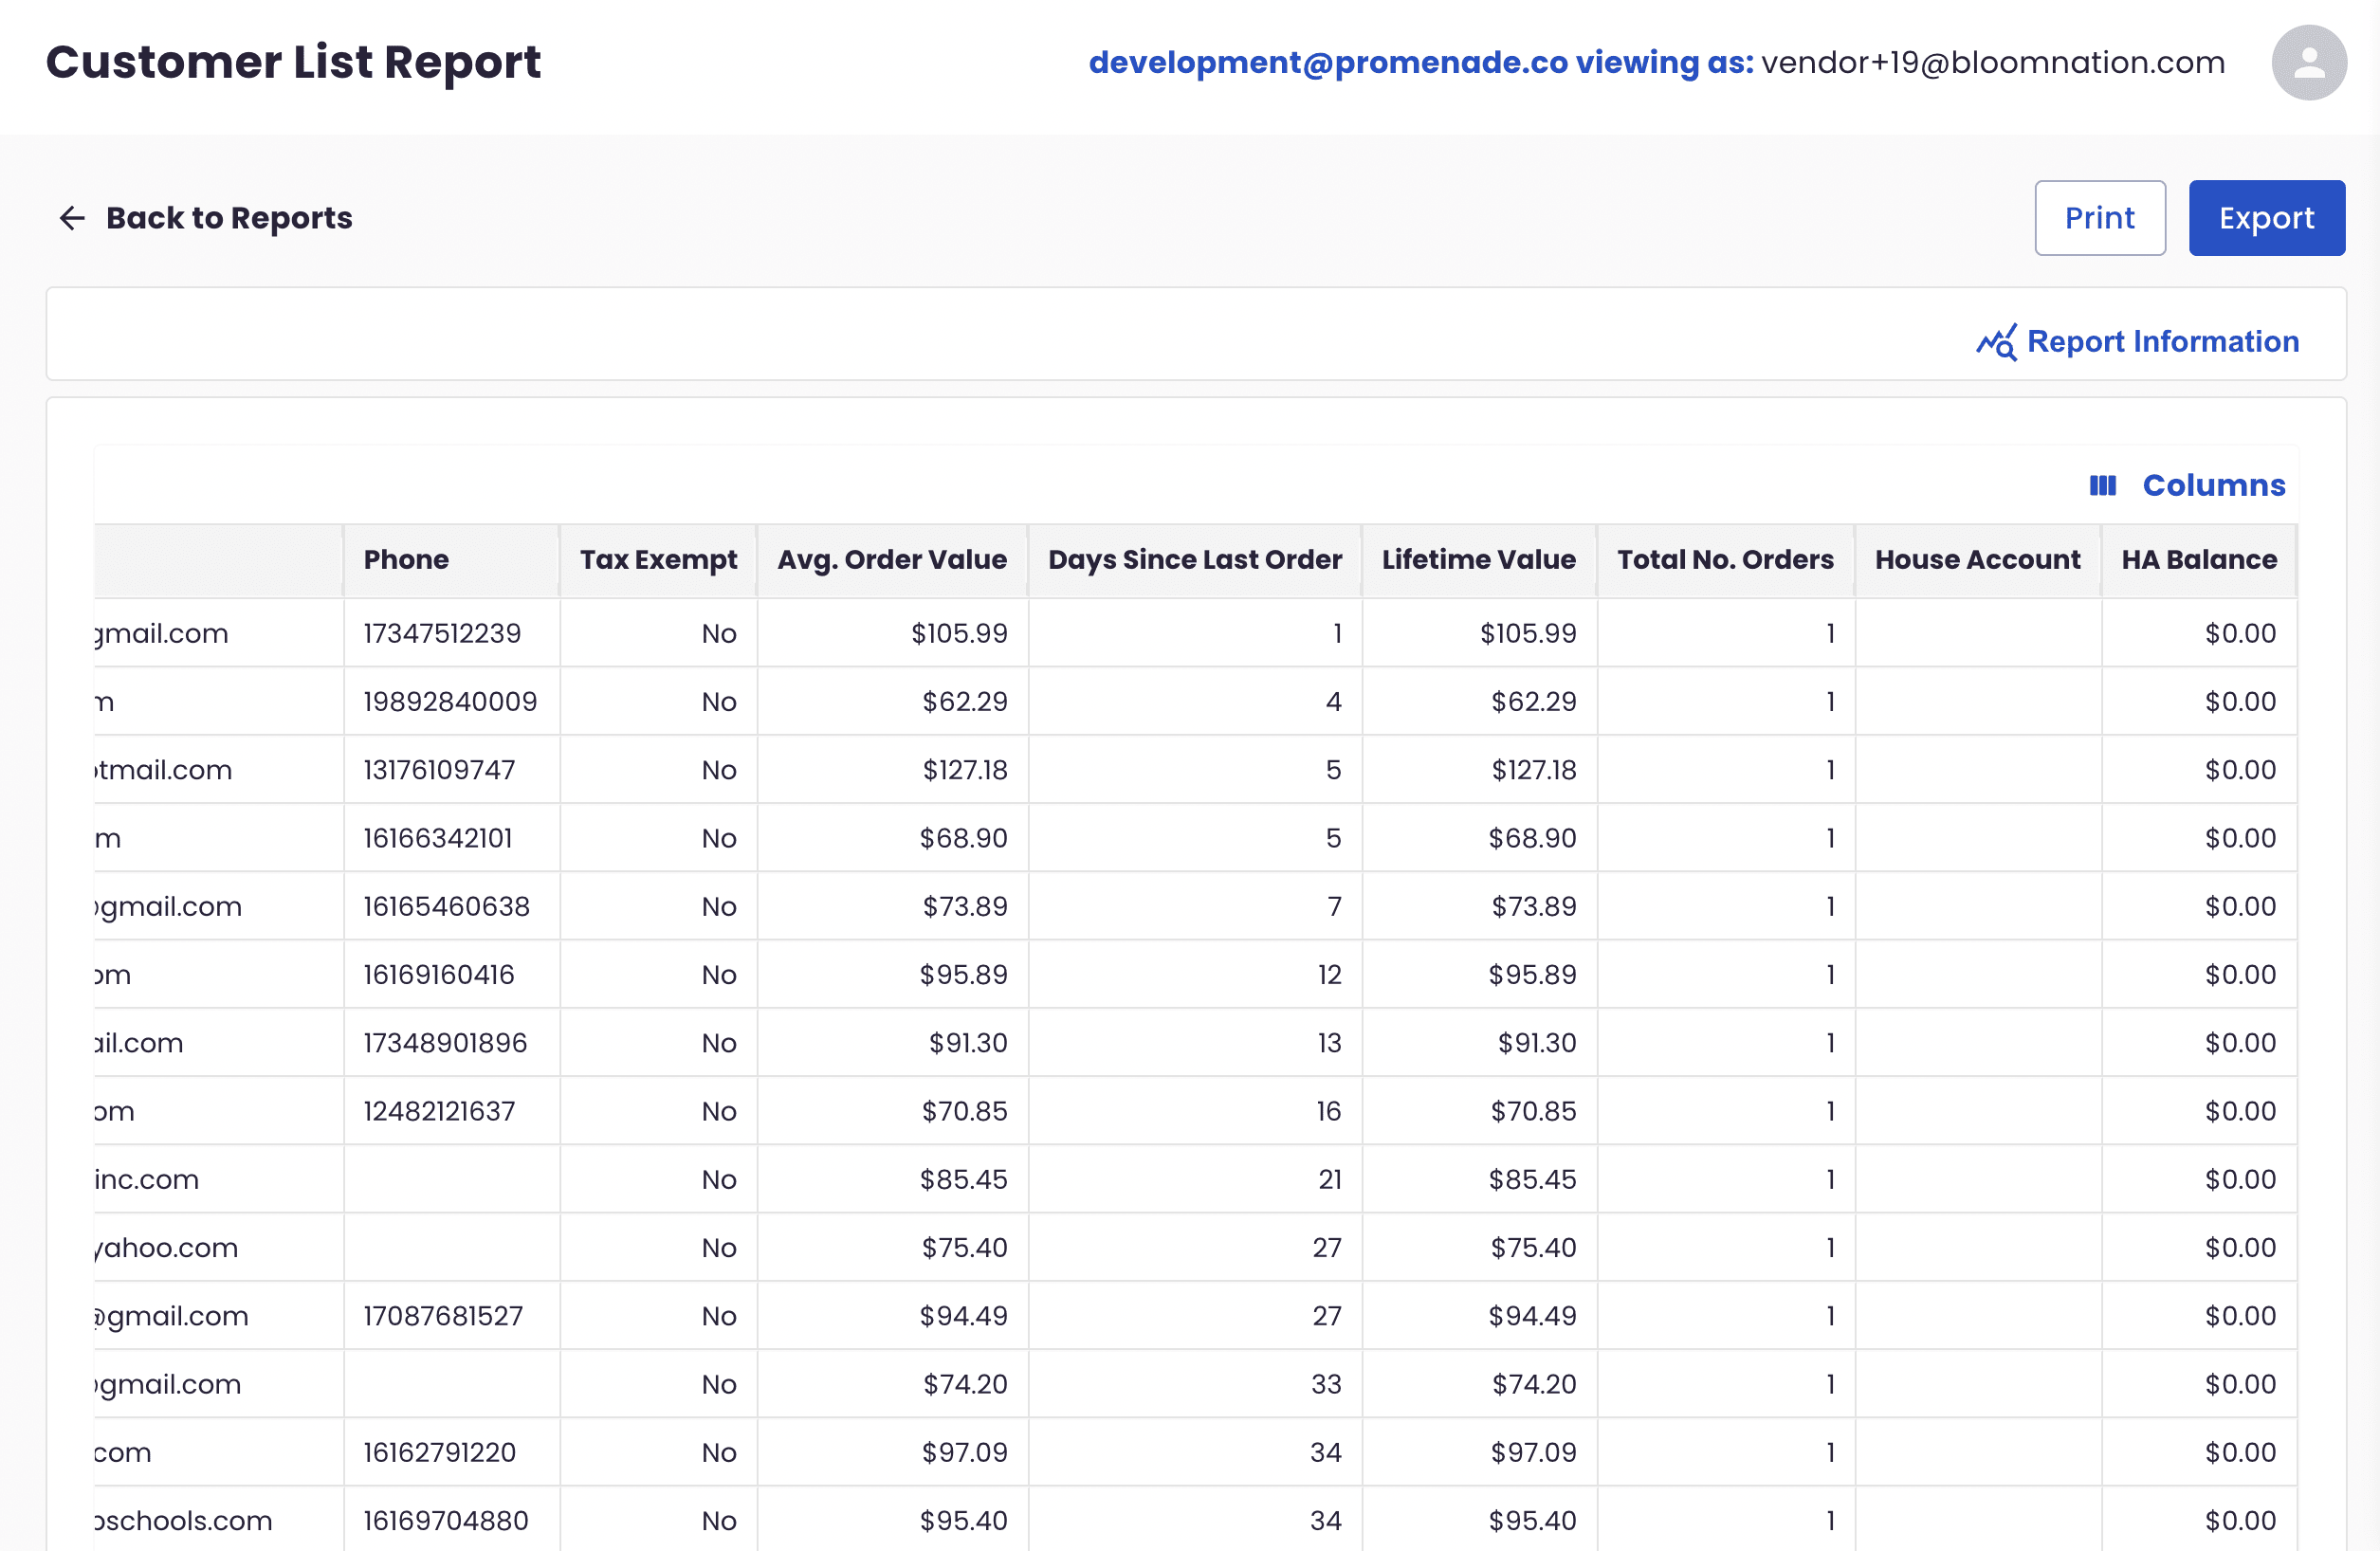Screen dimensions: 2380x1551
Task: Open the user profile avatar icon
Action: click(2309, 63)
